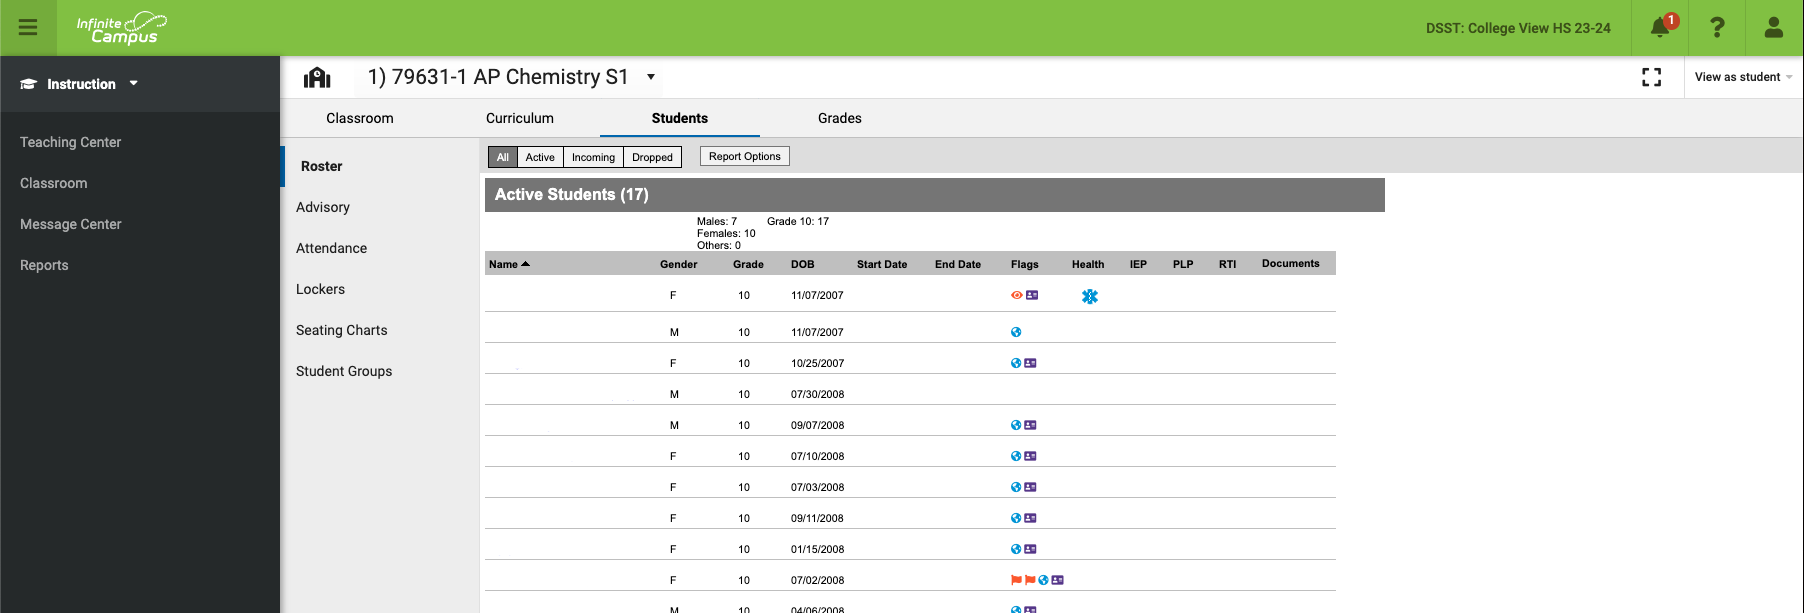Screen dimensions: 1804x613
Task: Filter roster to Dropped students
Action: click(652, 157)
